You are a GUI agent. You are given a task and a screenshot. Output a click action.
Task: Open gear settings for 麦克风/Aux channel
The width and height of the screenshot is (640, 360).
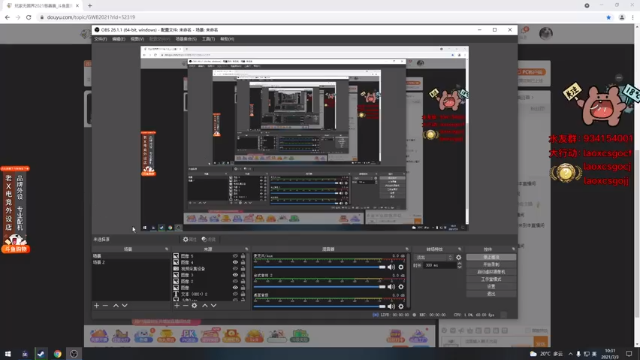pos(401,267)
